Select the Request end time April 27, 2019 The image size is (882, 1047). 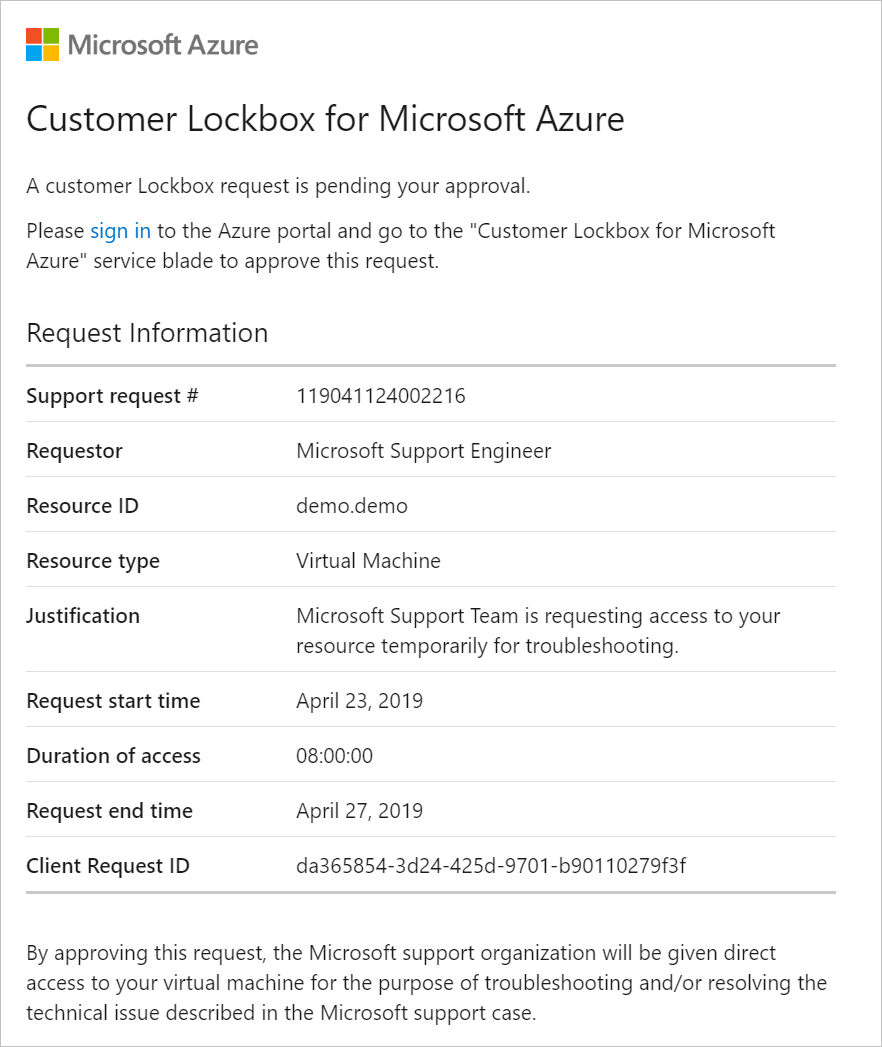pos(359,811)
